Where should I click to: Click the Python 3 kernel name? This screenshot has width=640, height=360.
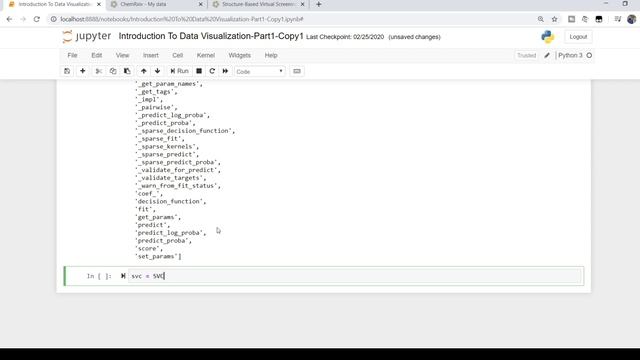pos(570,55)
